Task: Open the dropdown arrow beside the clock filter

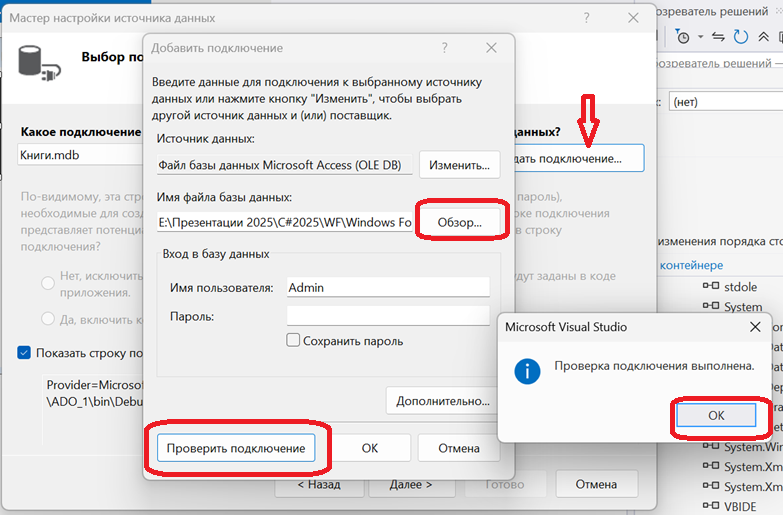Action: pos(701,37)
